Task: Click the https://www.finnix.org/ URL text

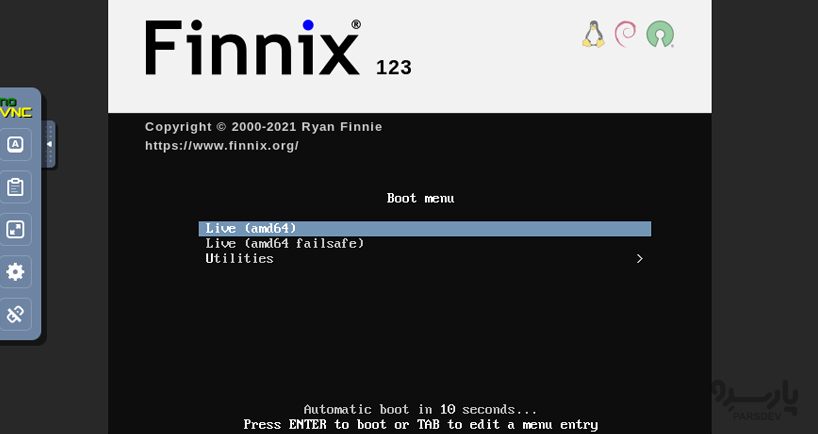Action: click(x=222, y=146)
